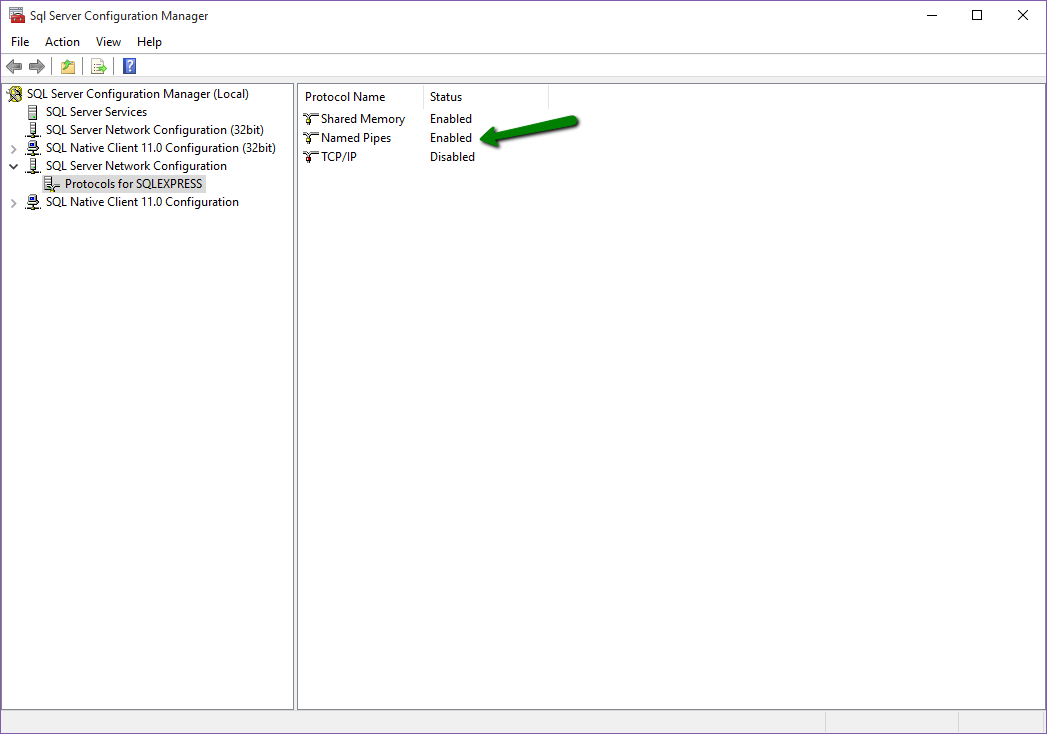This screenshot has height=734, width=1047.
Task: Collapse SQL Server Network Configuration
Action: tap(13, 165)
